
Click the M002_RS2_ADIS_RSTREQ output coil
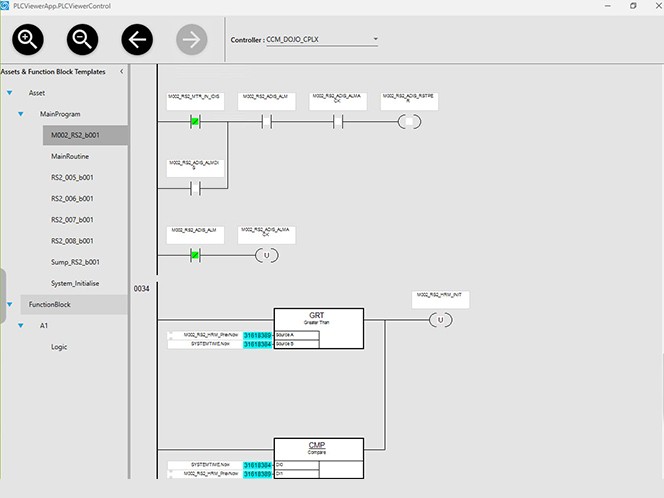click(x=408, y=122)
